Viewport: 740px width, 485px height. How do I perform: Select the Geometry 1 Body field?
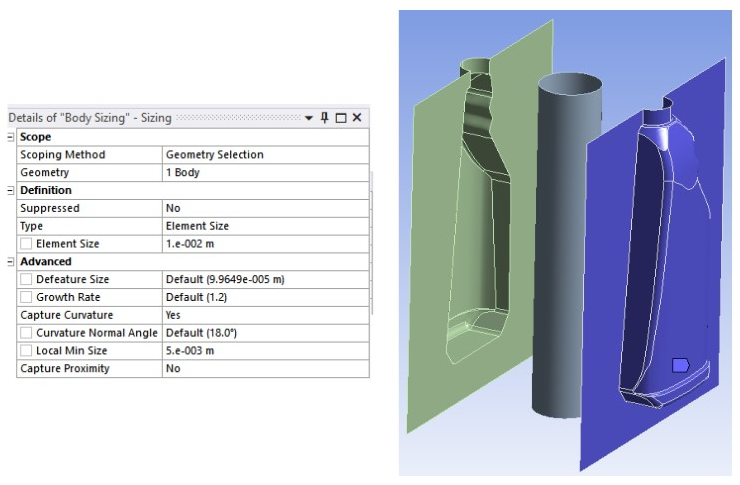click(x=264, y=173)
